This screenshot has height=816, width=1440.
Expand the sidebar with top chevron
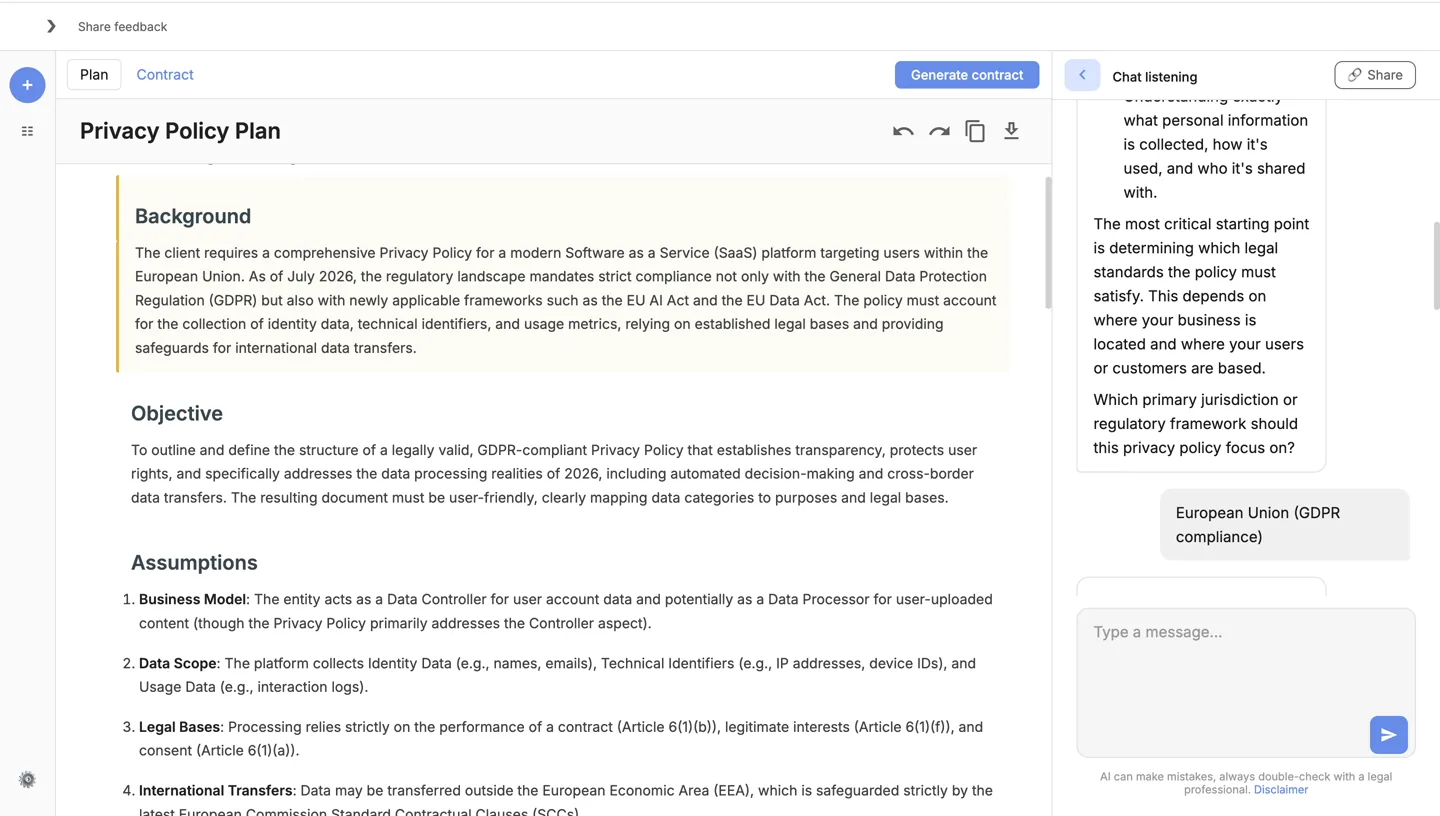coord(51,26)
